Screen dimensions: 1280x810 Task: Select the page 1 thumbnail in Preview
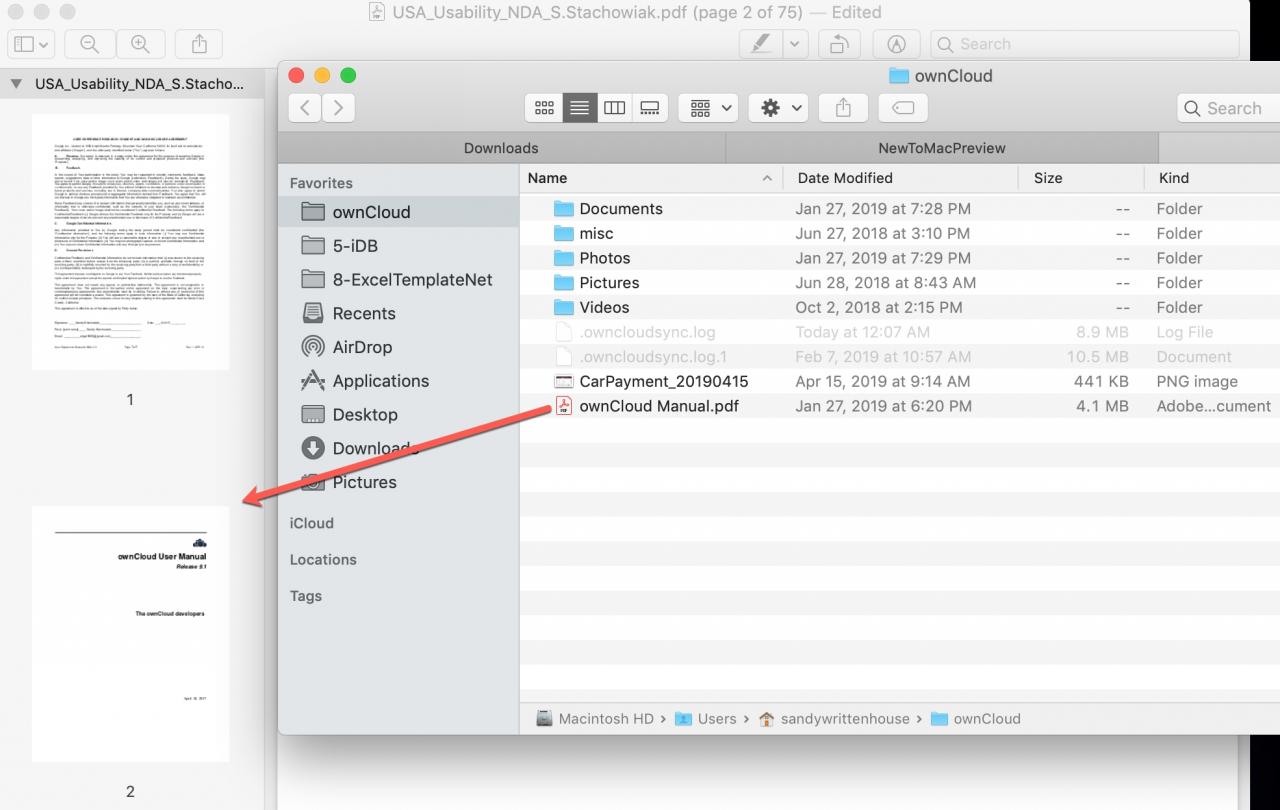pyautogui.click(x=130, y=242)
